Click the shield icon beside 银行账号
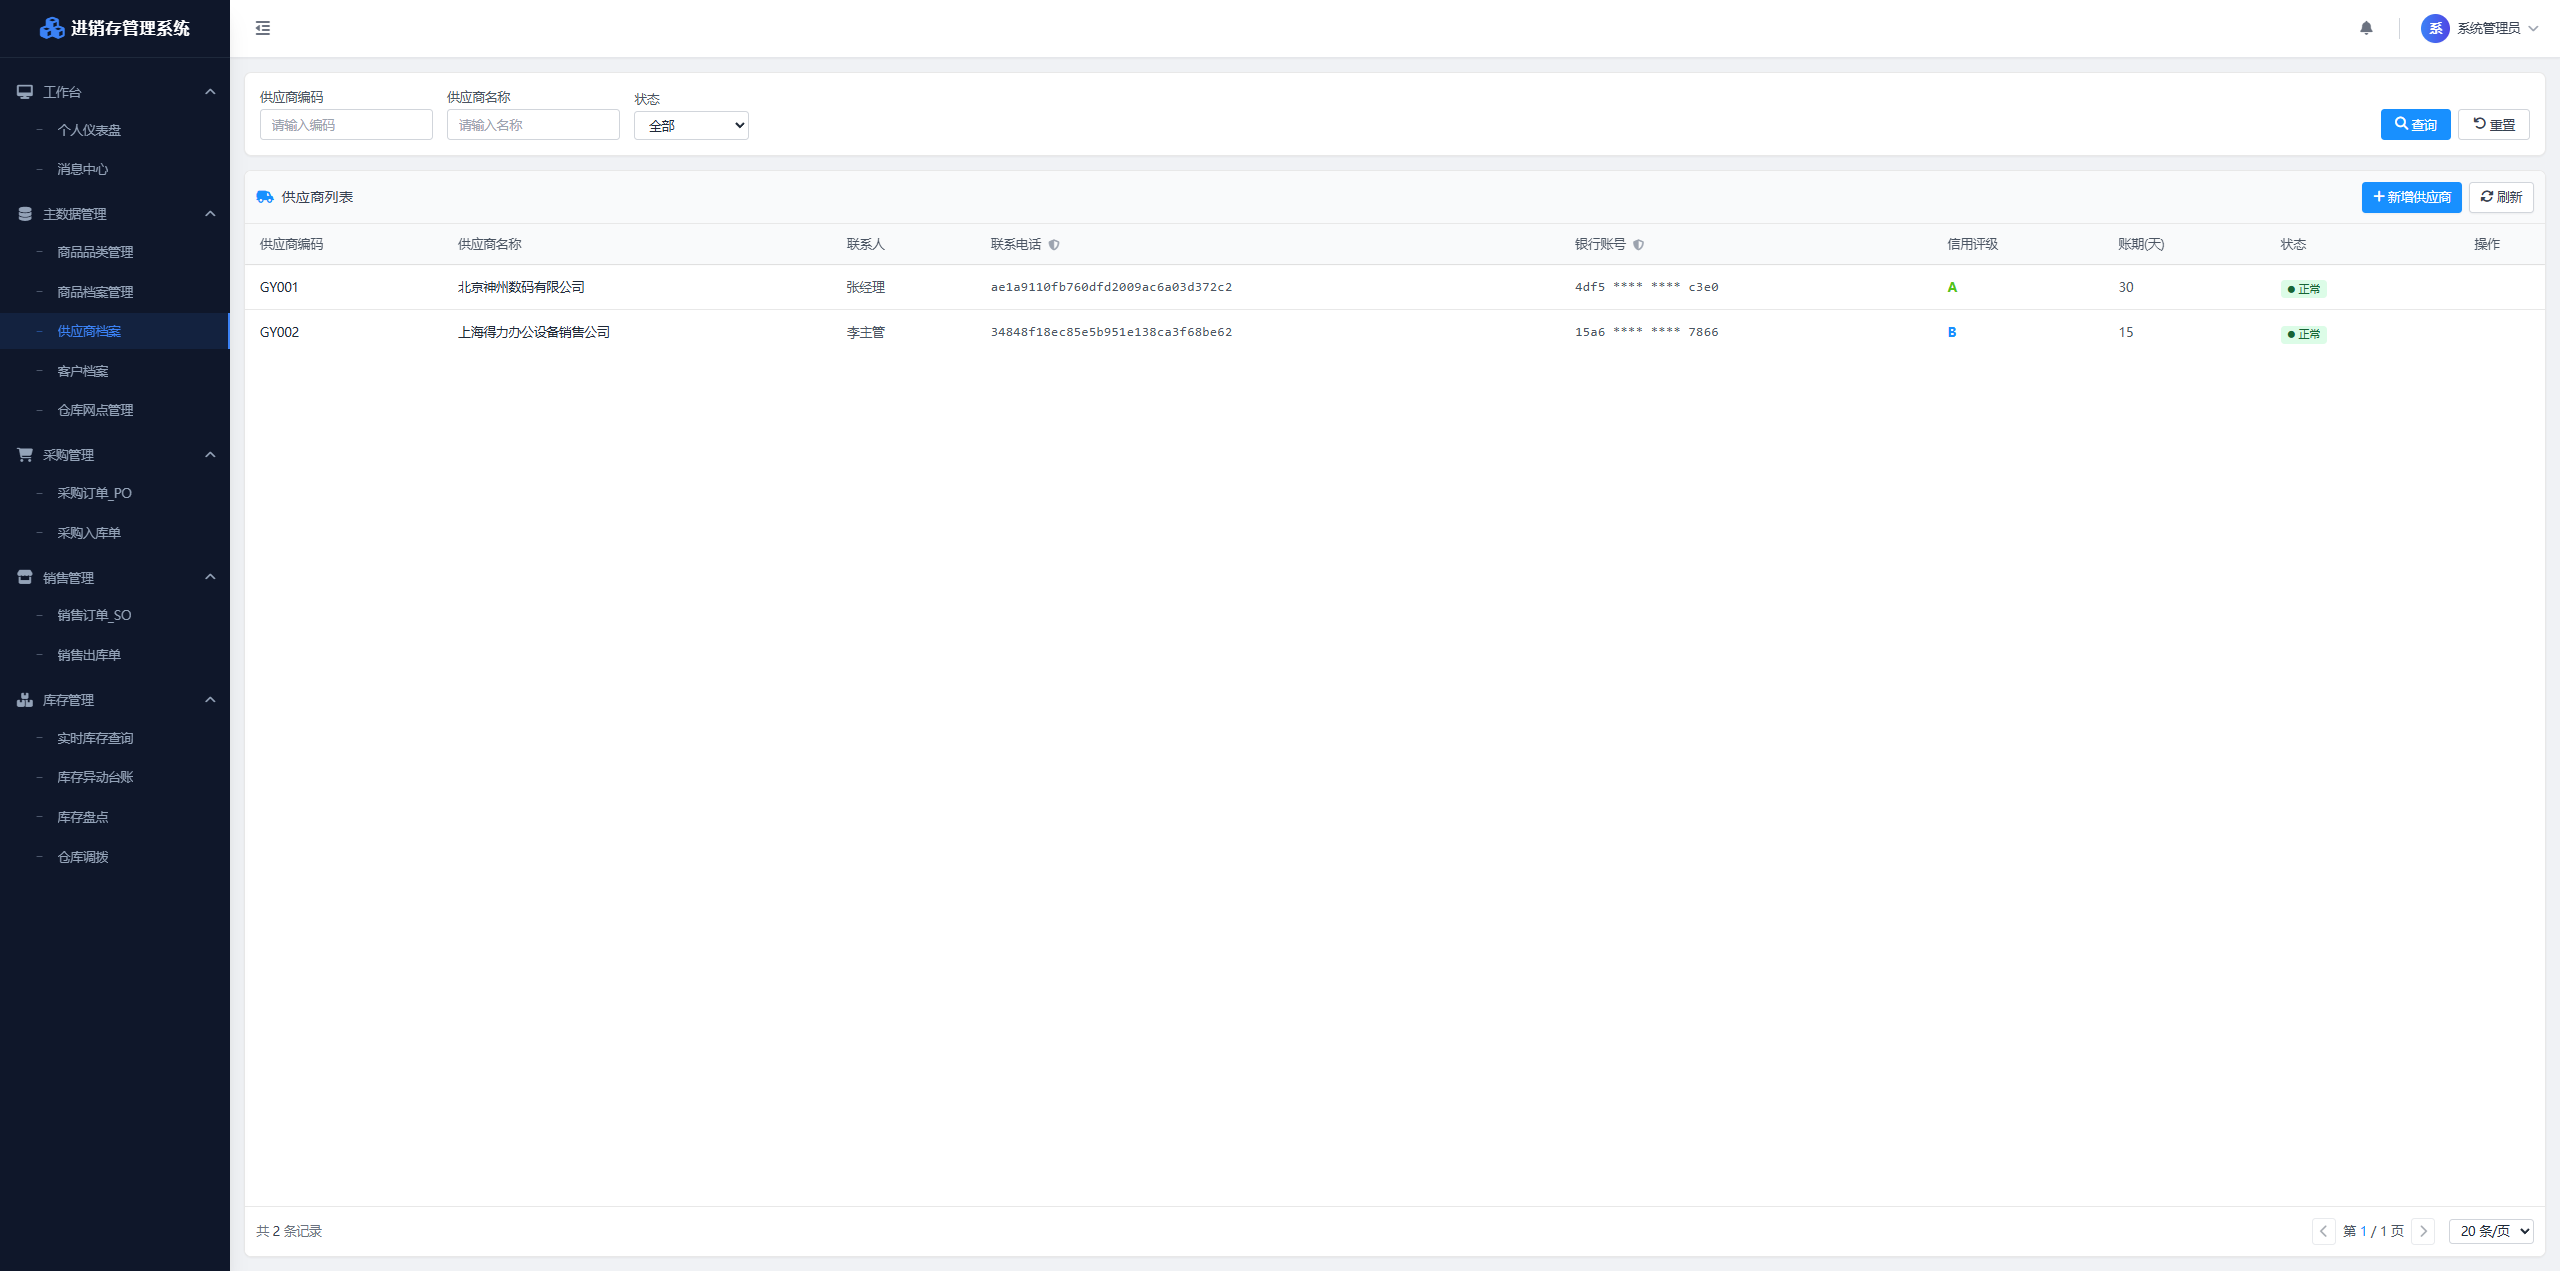2560x1271 pixels. 1638,245
